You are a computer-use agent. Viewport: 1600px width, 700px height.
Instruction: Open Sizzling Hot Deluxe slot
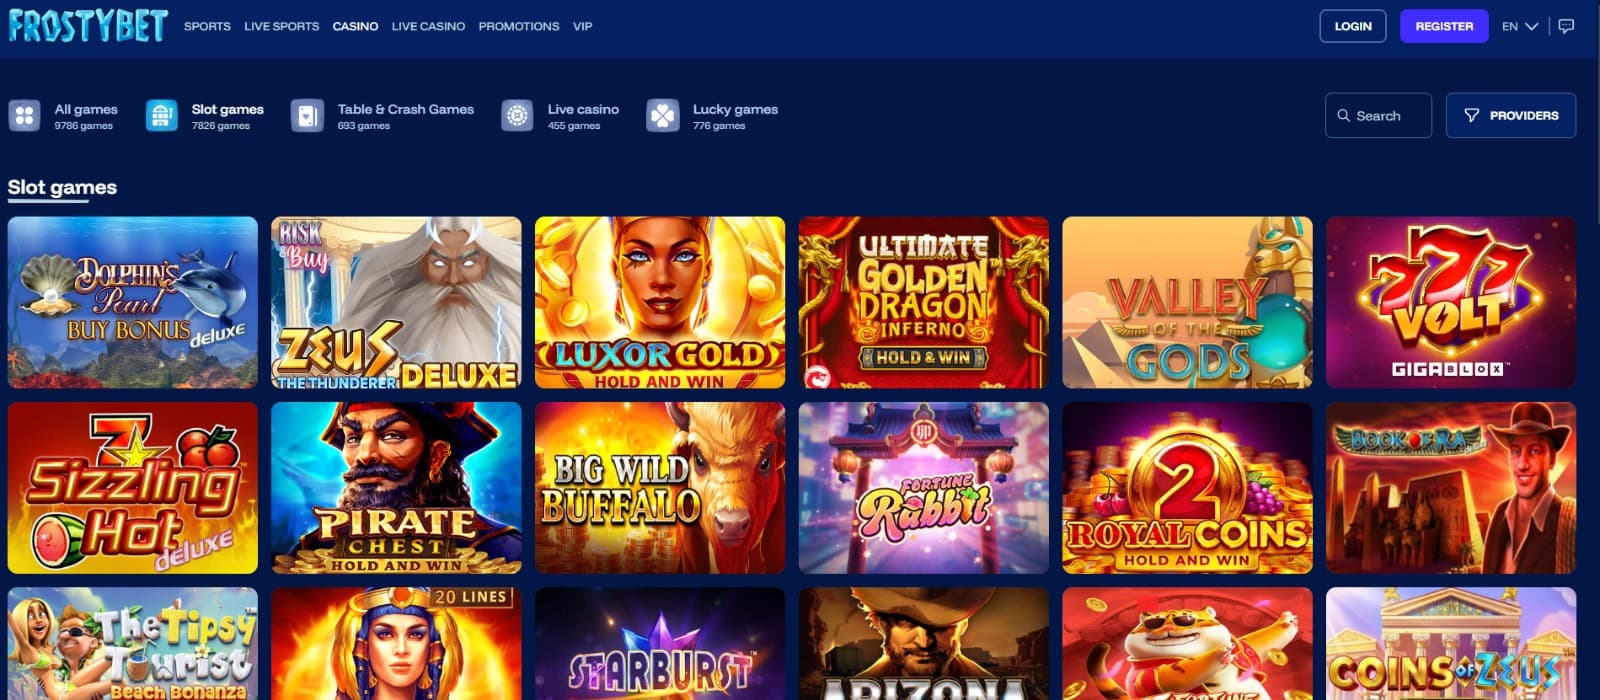132,488
